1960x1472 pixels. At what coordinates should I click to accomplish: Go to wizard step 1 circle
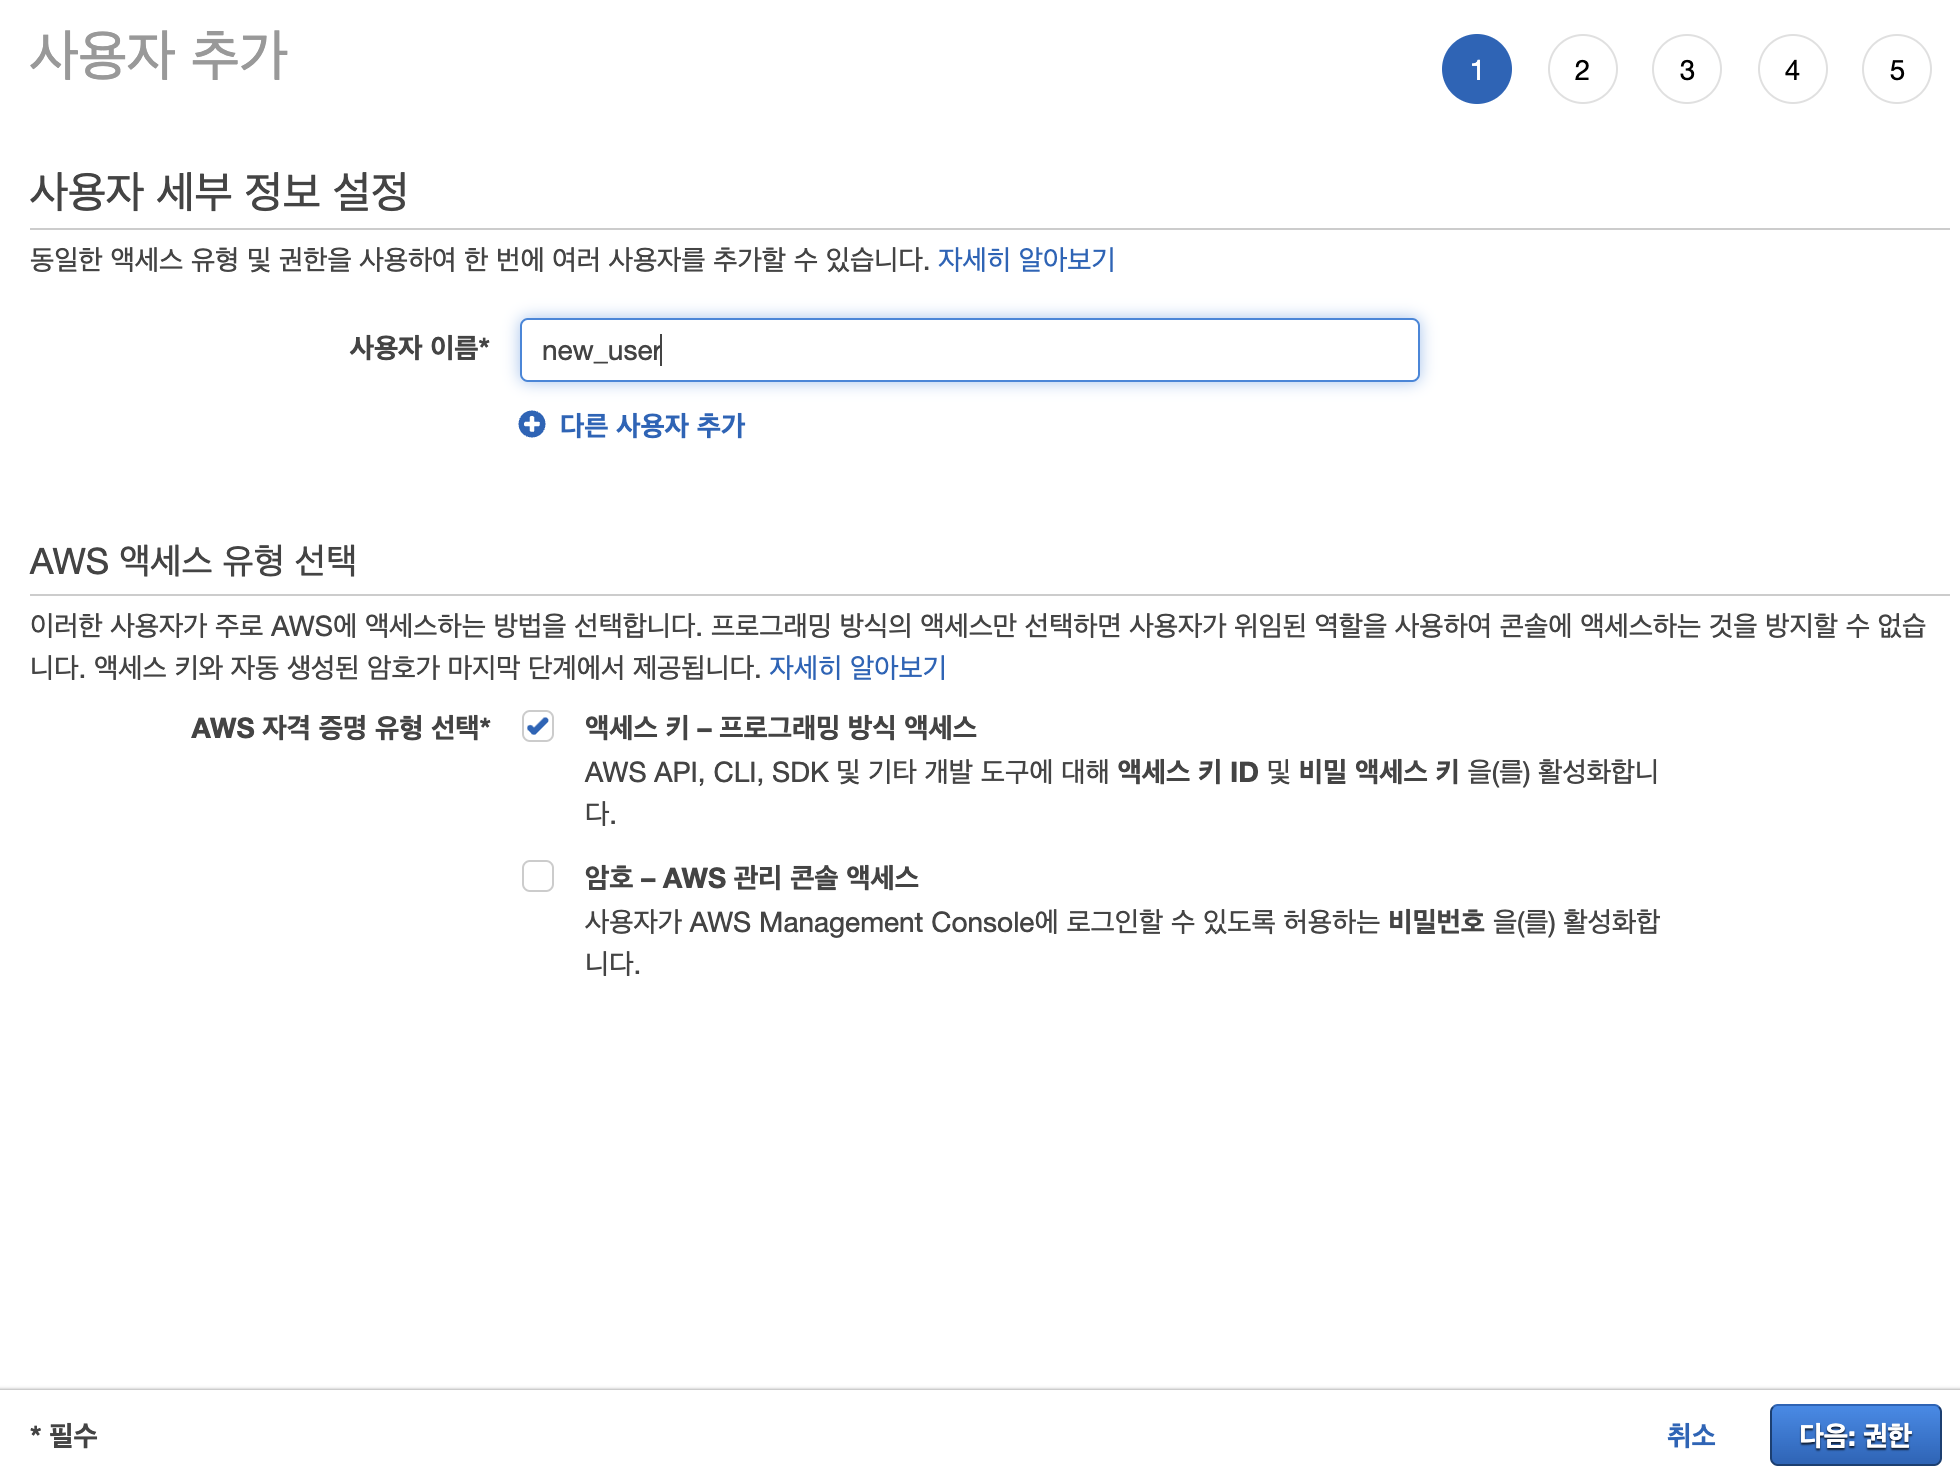[1476, 70]
